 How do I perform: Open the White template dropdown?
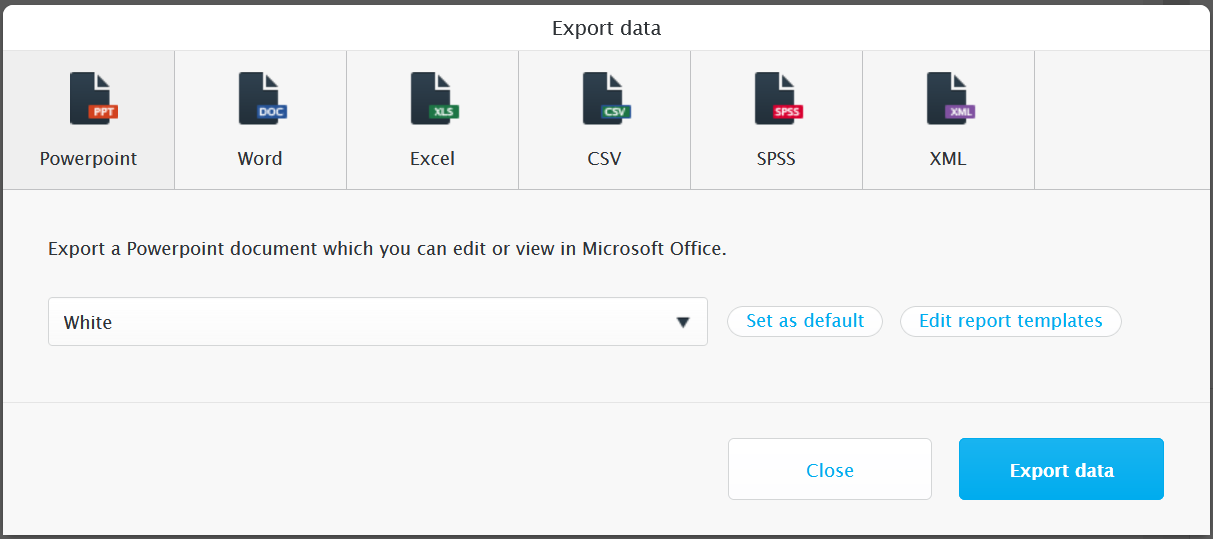click(378, 322)
